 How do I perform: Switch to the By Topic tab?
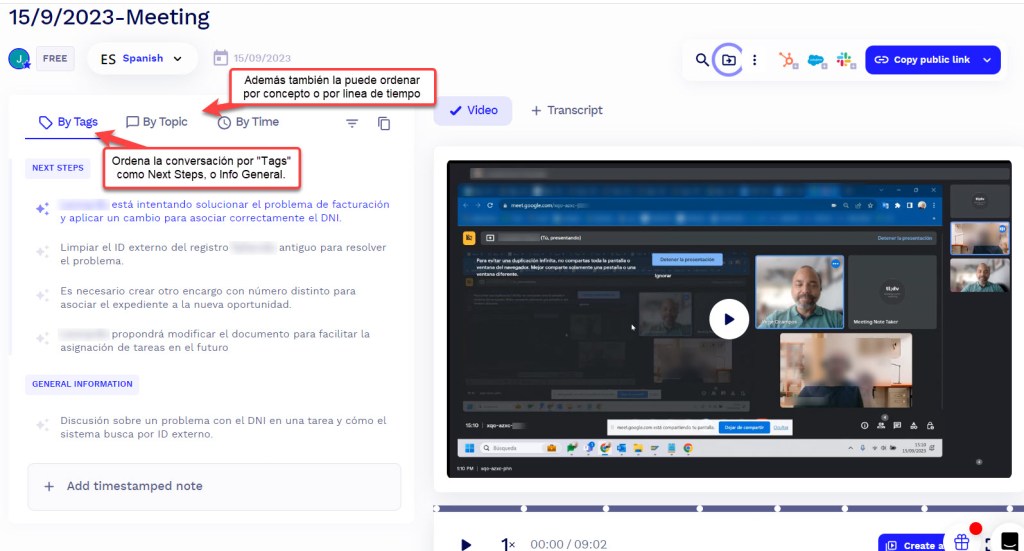(x=157, y=122)
